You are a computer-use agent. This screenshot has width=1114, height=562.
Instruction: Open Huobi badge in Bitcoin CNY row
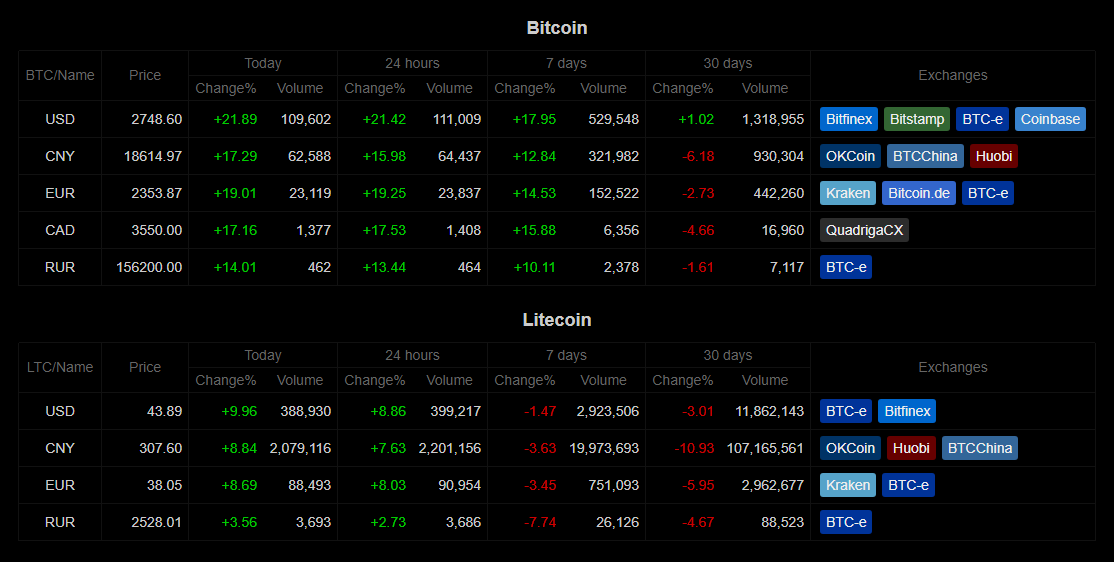pyautogui.click(x=994, y=156)
